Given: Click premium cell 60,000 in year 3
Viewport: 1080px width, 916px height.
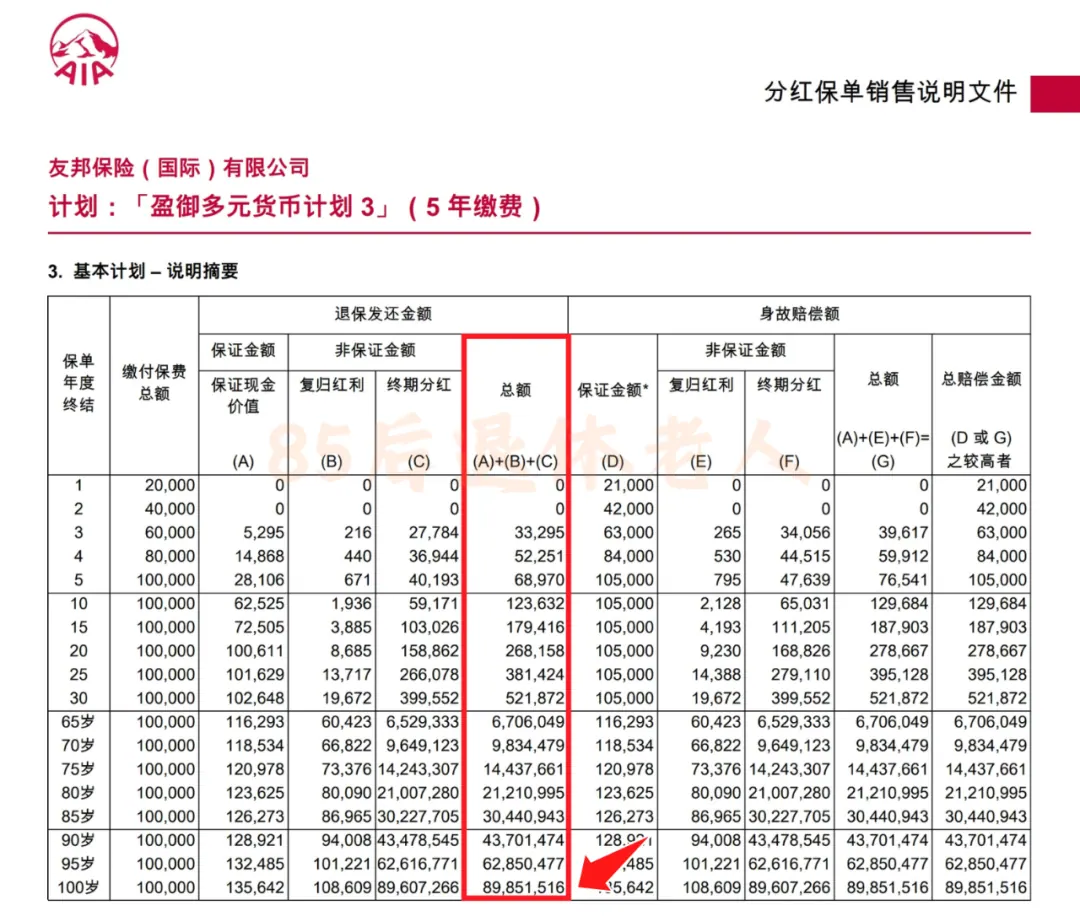Looking at the screenshot, I should 169,532.
